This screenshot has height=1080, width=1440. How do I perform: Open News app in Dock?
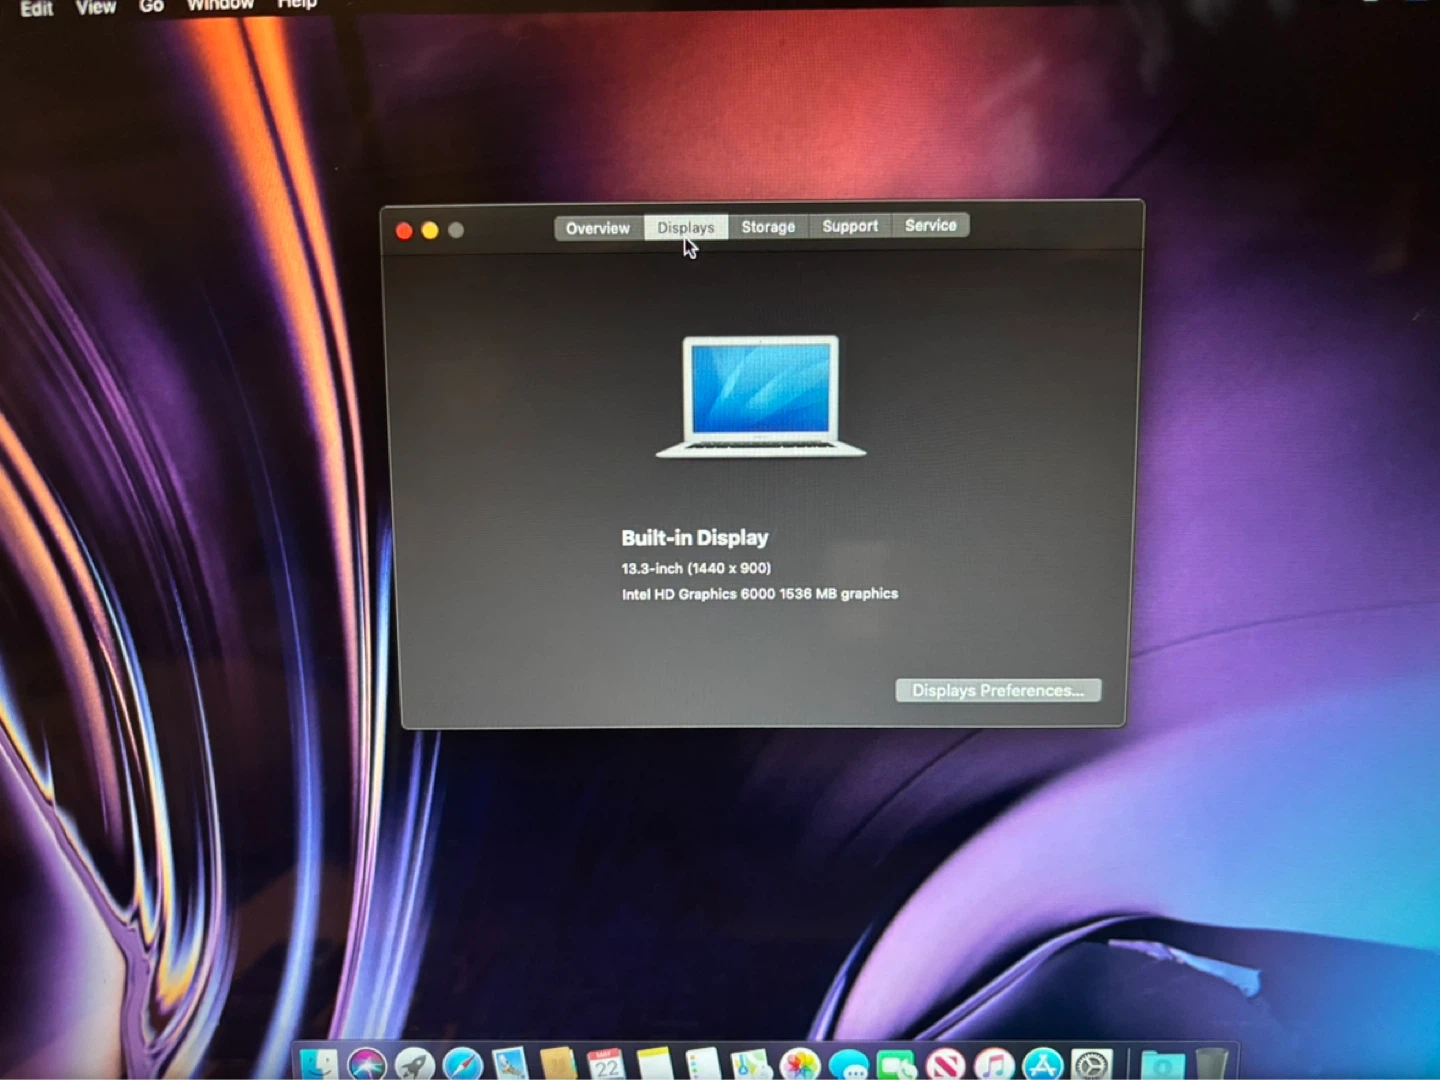tap(946, 1064)
